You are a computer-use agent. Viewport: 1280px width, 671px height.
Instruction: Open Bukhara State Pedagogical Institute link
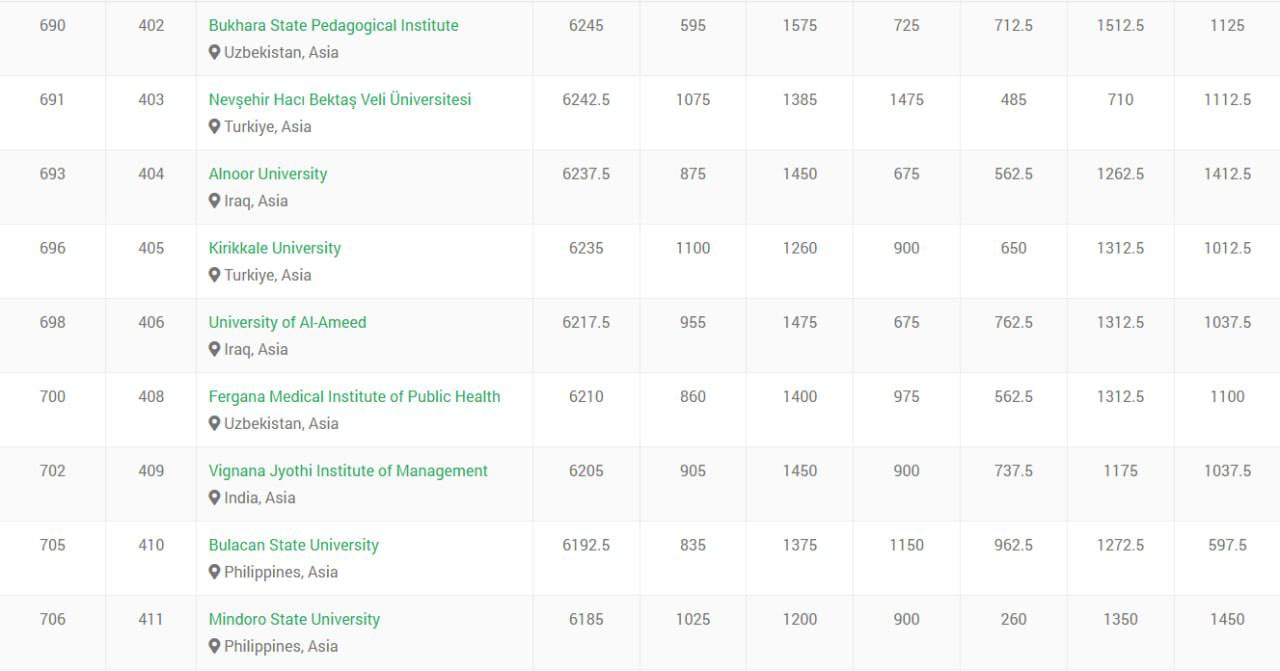[333, 25]
